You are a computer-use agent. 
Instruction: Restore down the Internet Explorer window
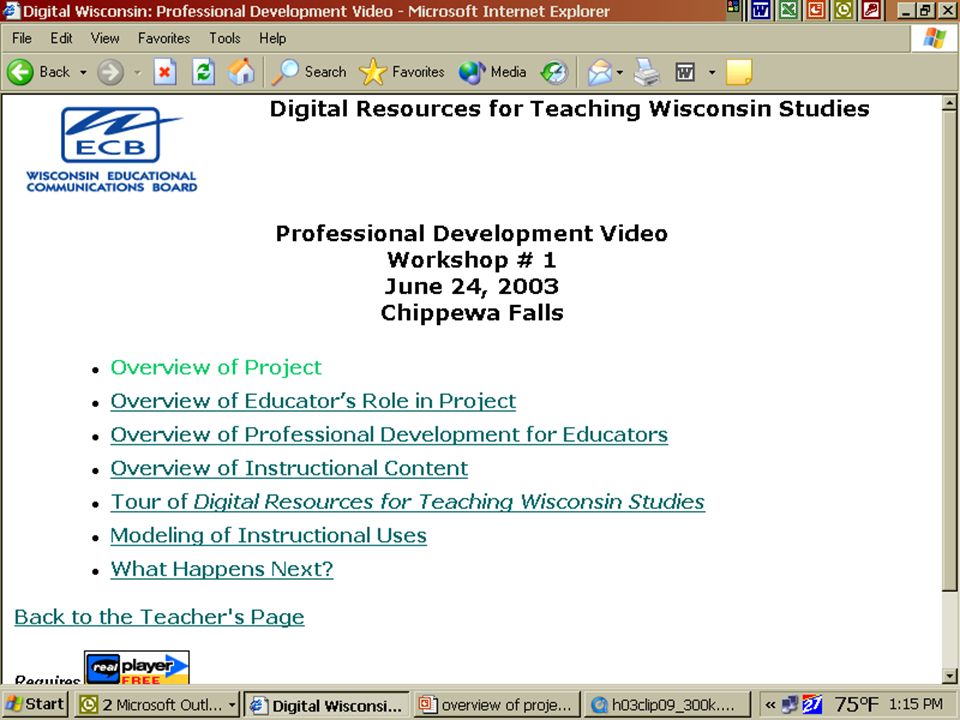coord(926,10)
